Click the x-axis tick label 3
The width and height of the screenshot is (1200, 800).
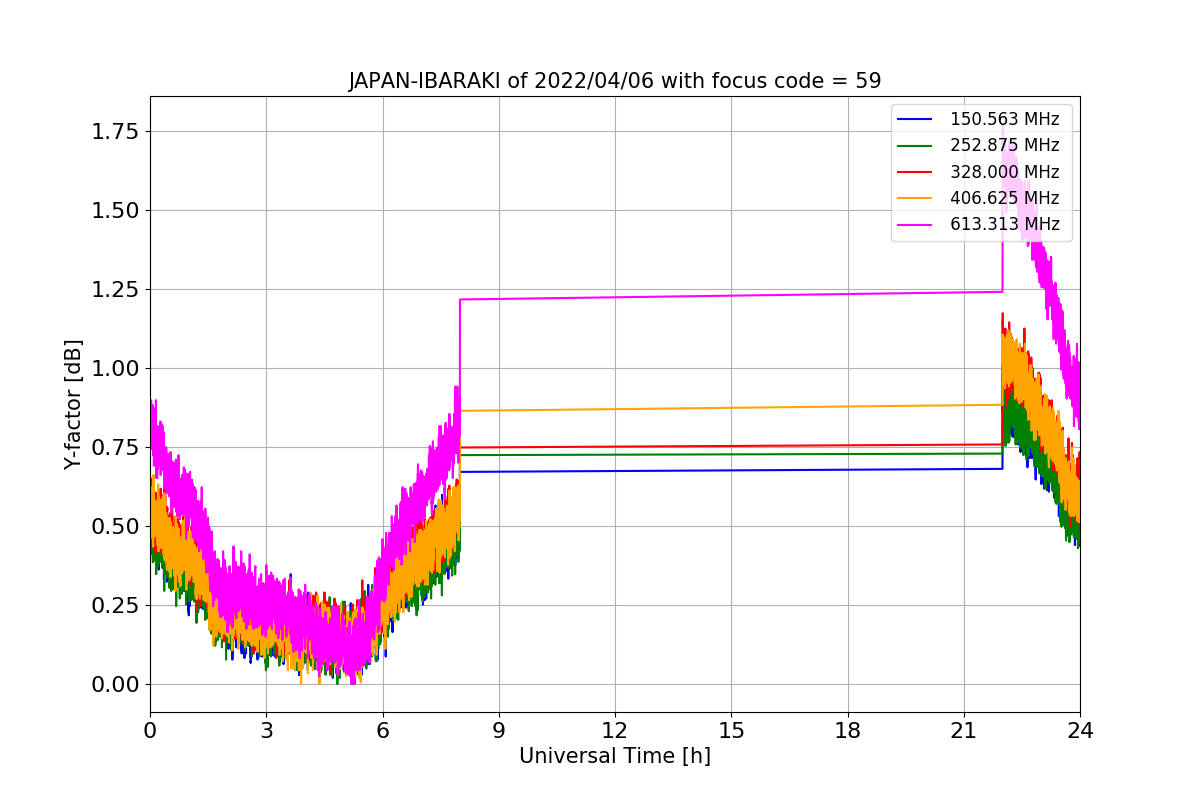click(266, 731)
